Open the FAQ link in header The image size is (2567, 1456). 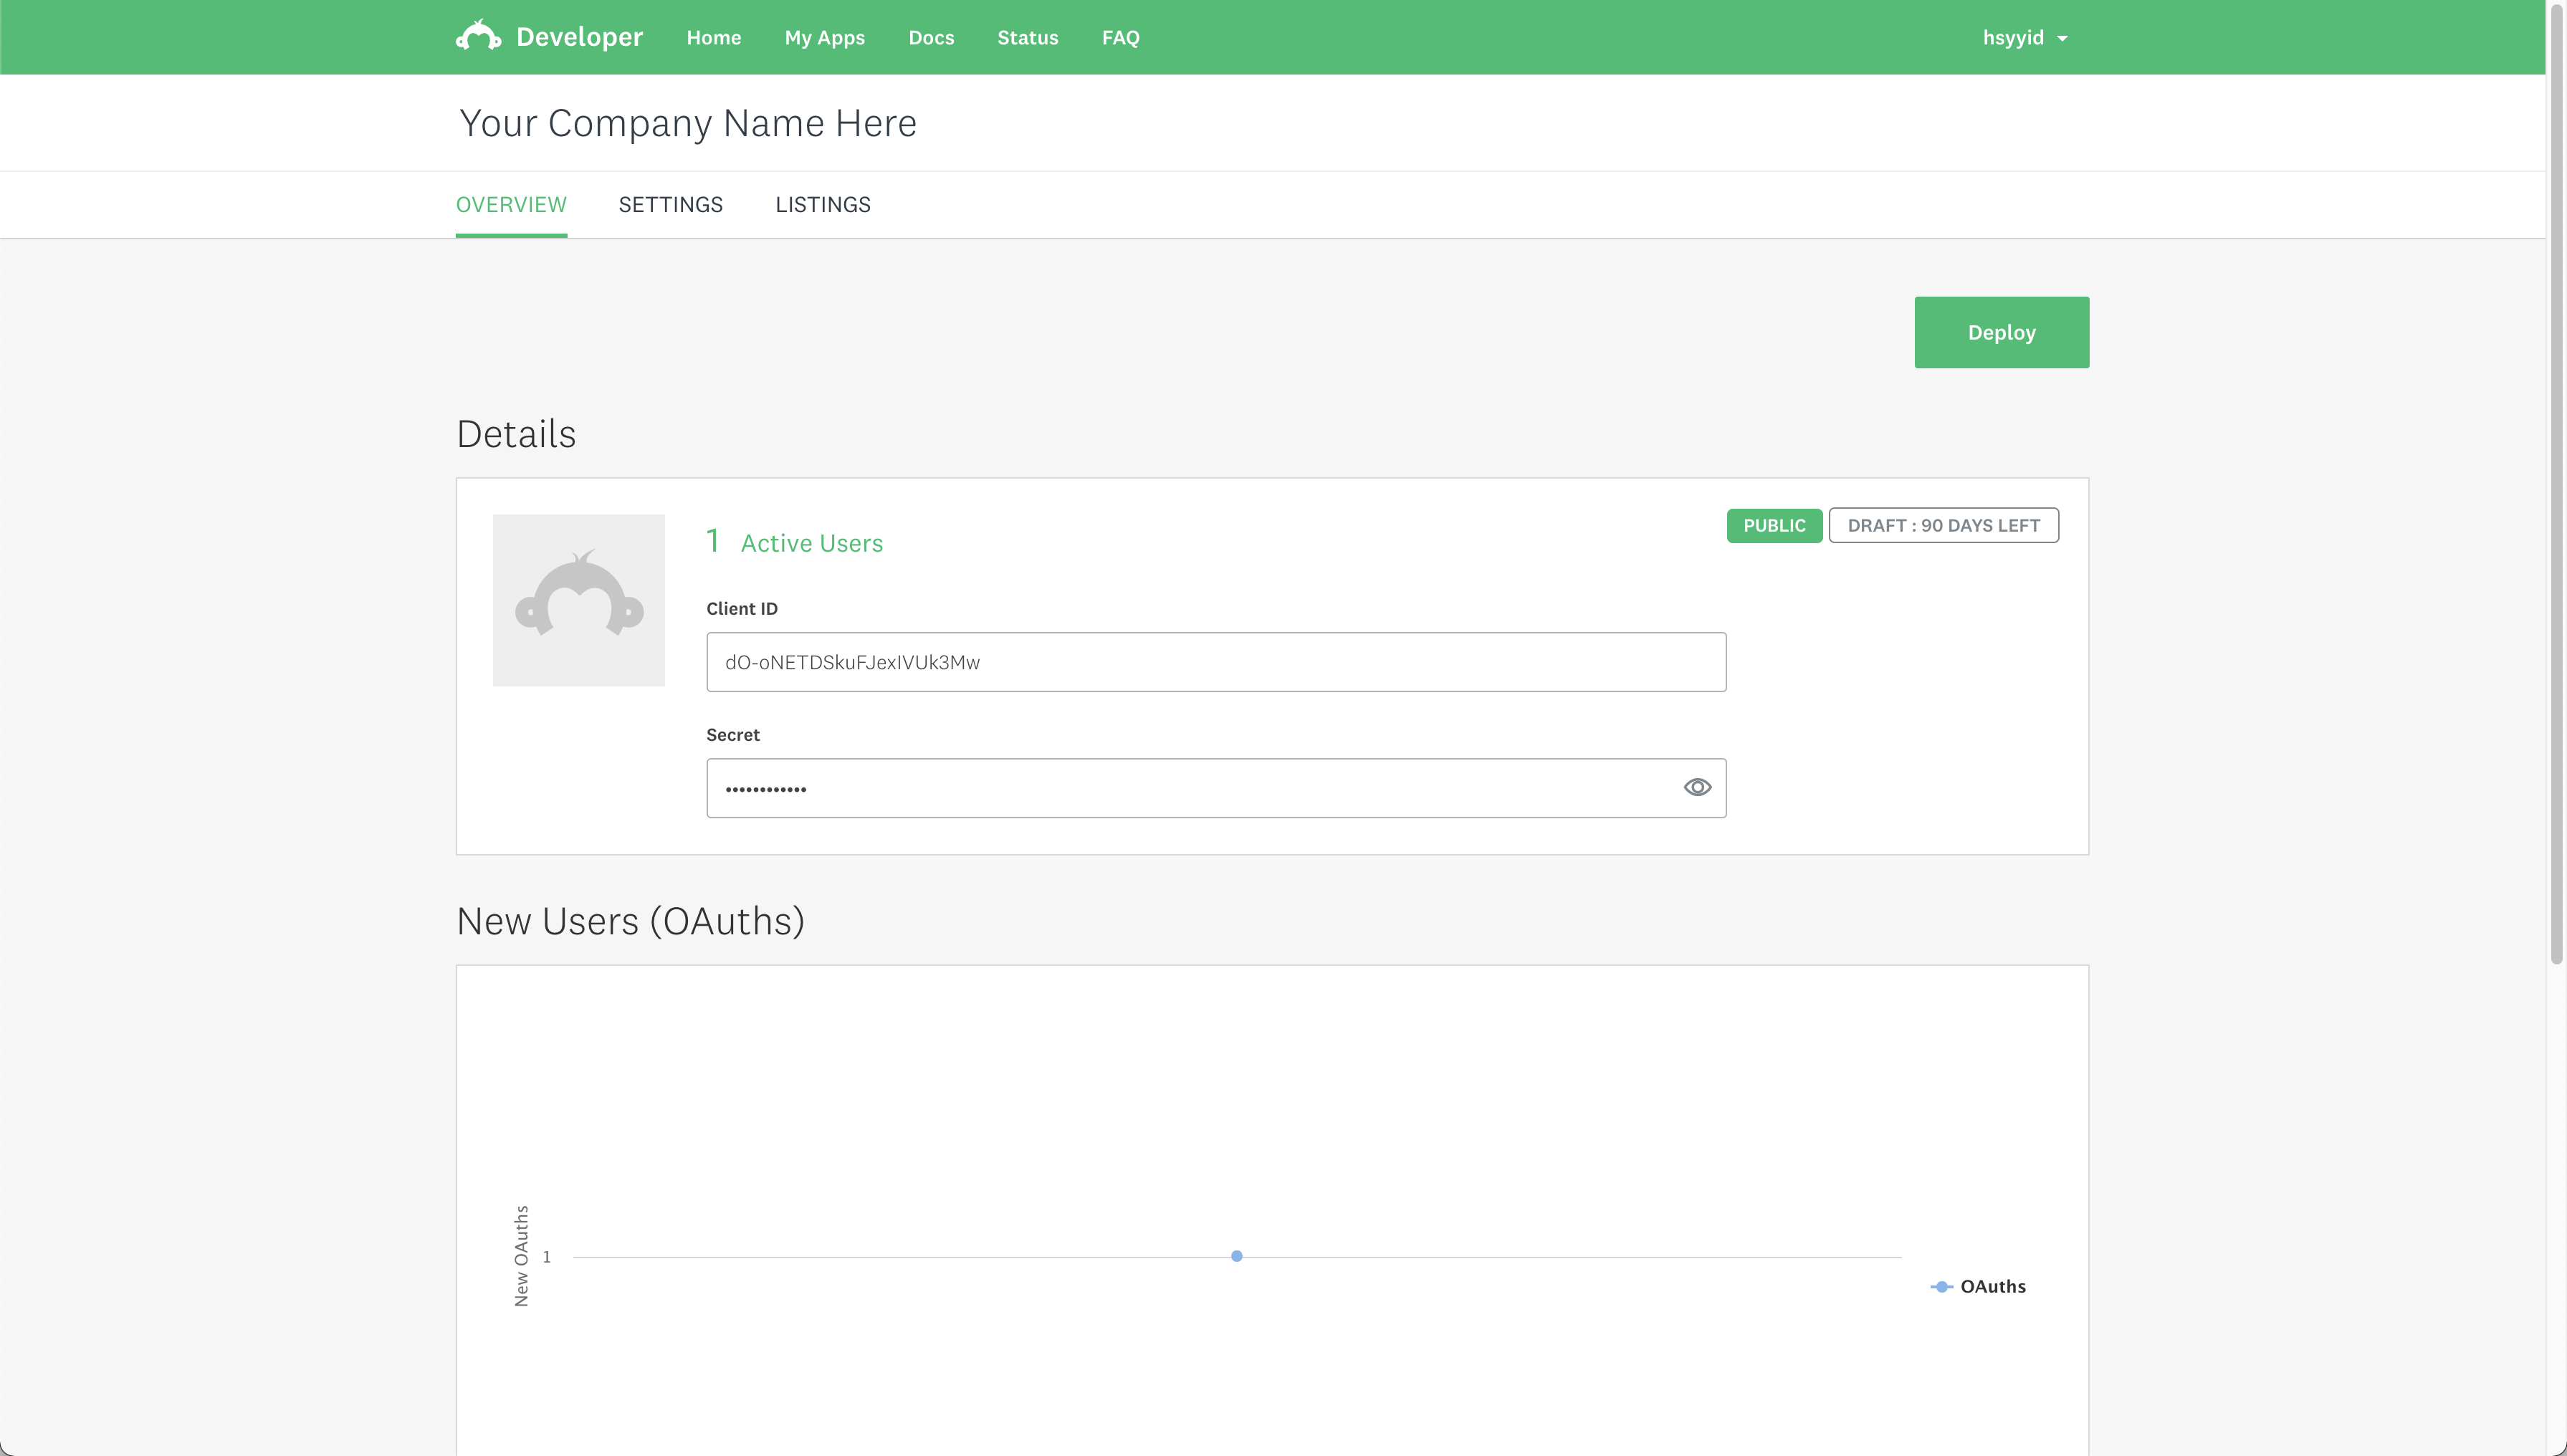point(1120,38)
